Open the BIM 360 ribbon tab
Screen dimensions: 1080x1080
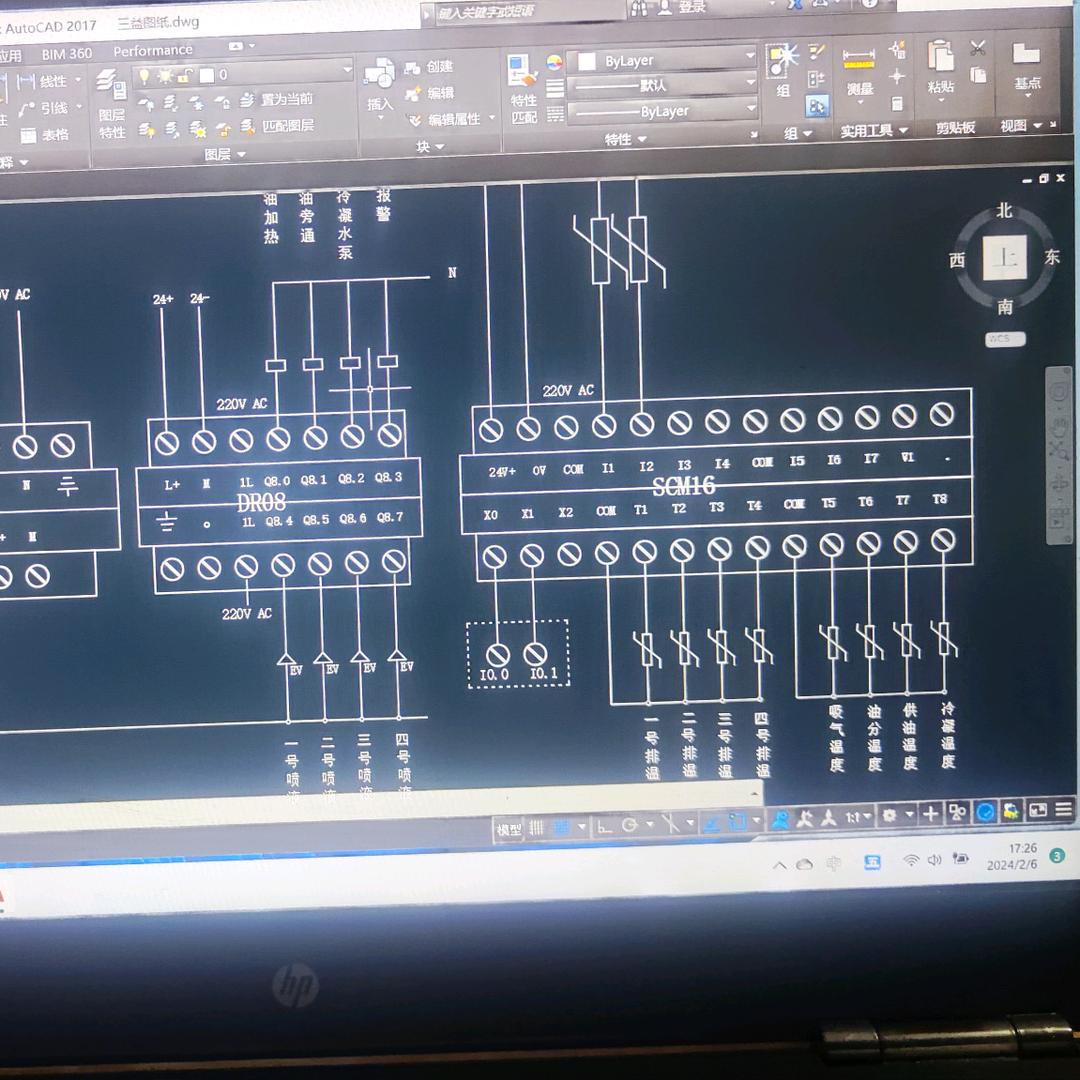pyautogui.click(x=66, y=54)
